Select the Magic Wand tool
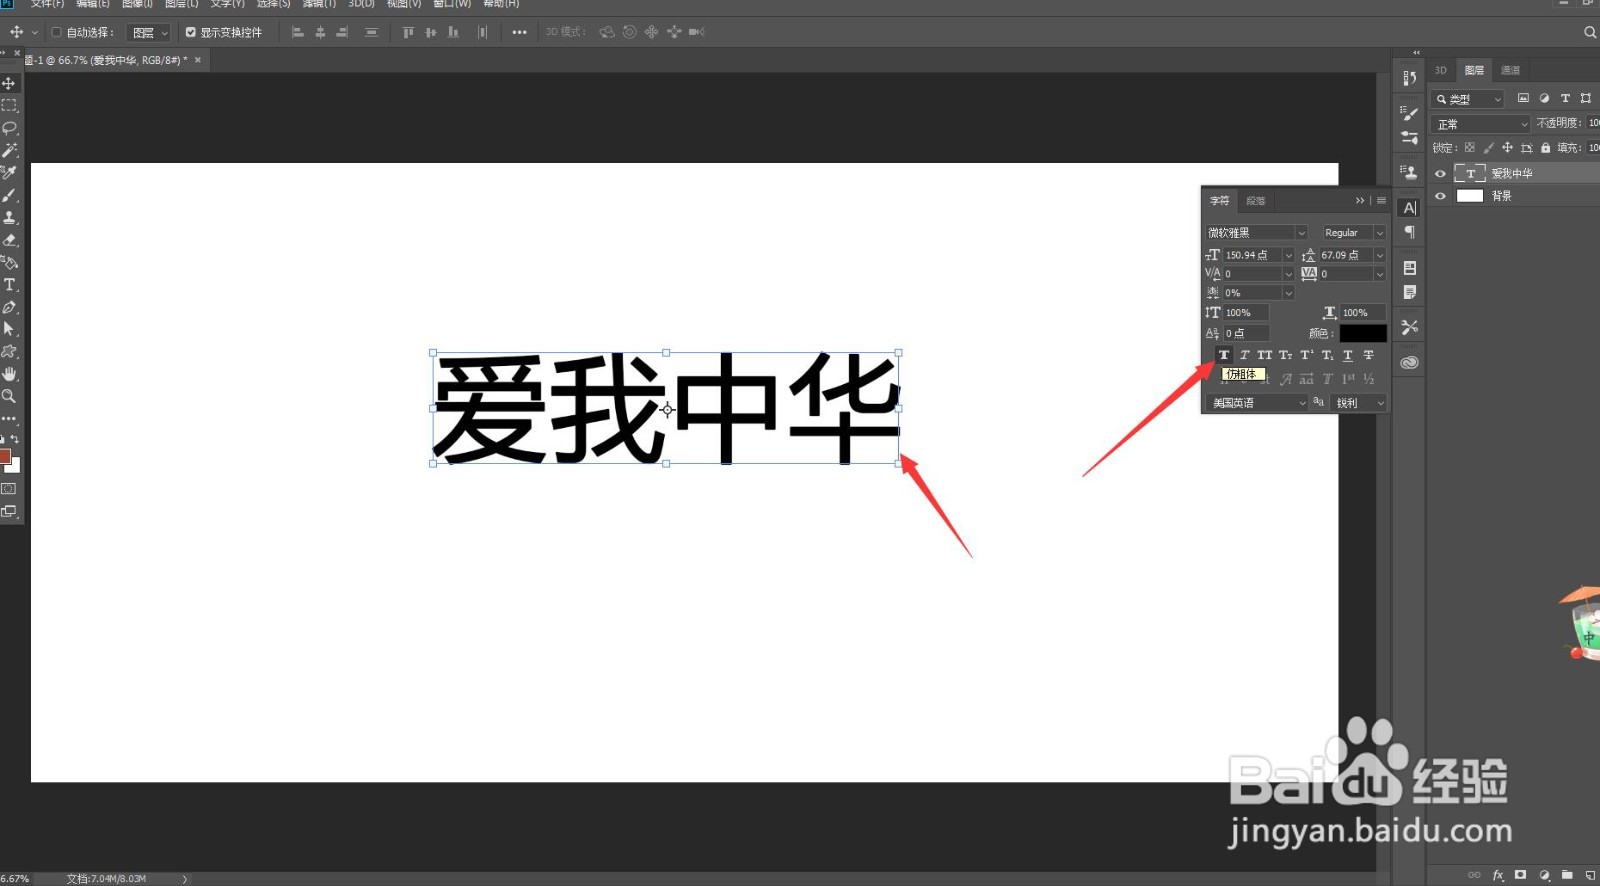This screenshot has height=886, width=1600. 9,150
